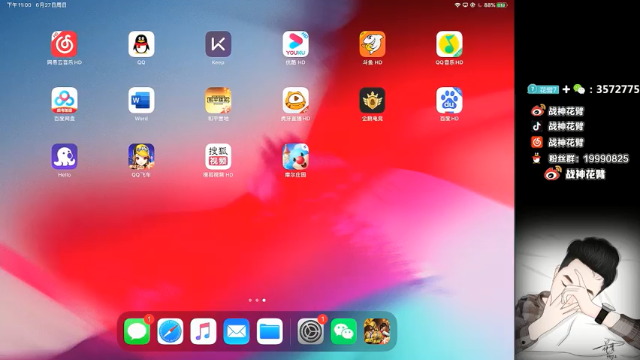Open WeChat from the dock
This screenshot has width=640, height=360.
tap(344, 331)
